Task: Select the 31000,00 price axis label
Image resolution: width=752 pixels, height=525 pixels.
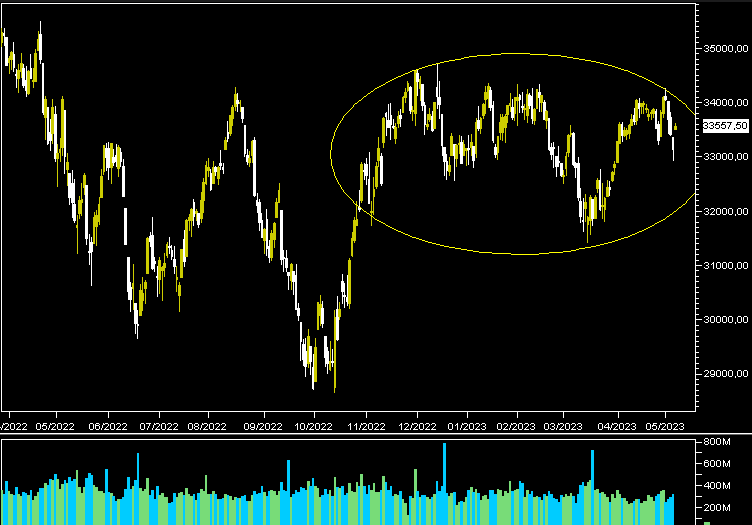Action: (x=726, y=266)
